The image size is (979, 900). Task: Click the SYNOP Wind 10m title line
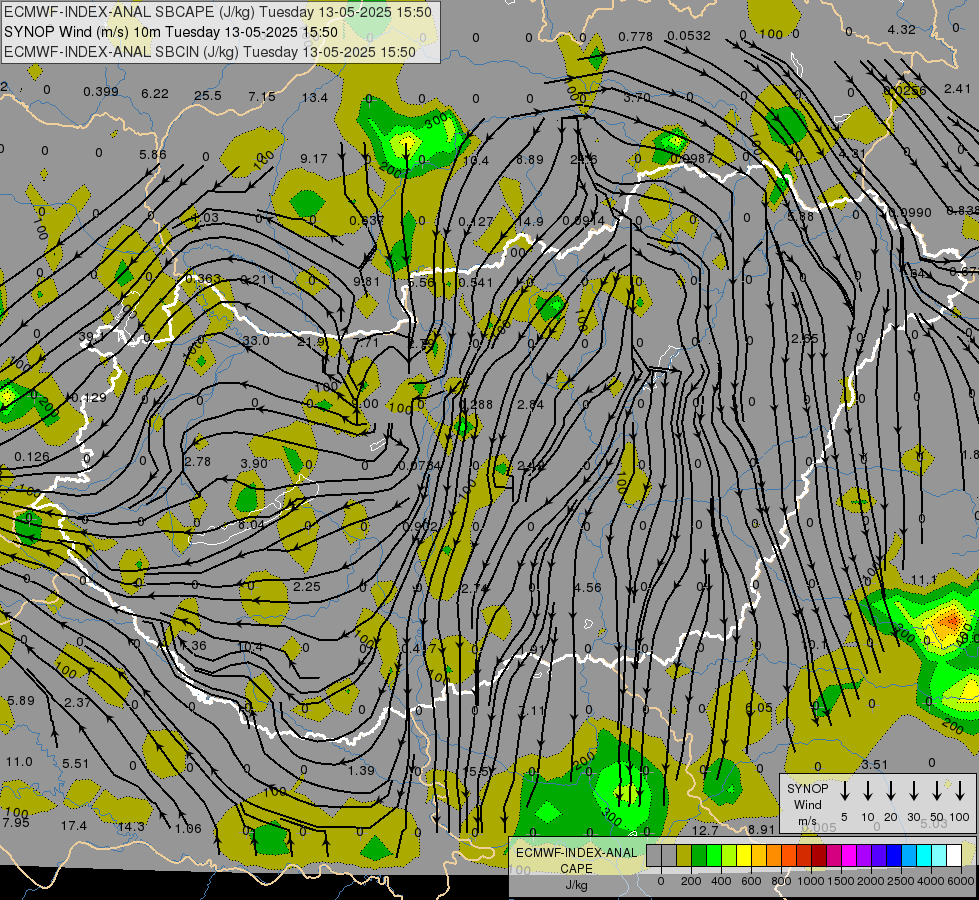tap(170, 32)
